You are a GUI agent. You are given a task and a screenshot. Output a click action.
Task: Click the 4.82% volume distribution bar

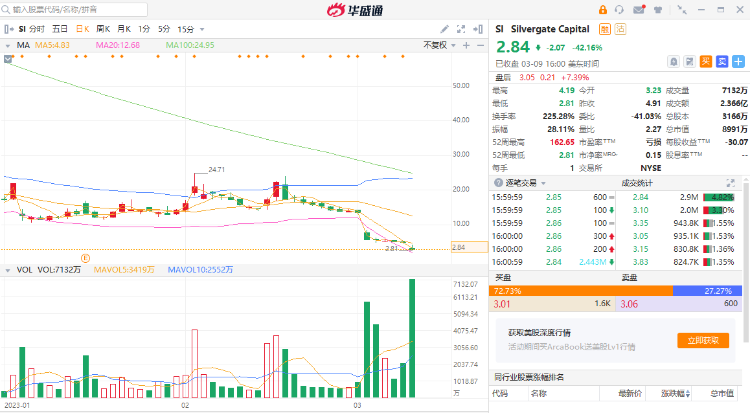(x=719, y=197)
